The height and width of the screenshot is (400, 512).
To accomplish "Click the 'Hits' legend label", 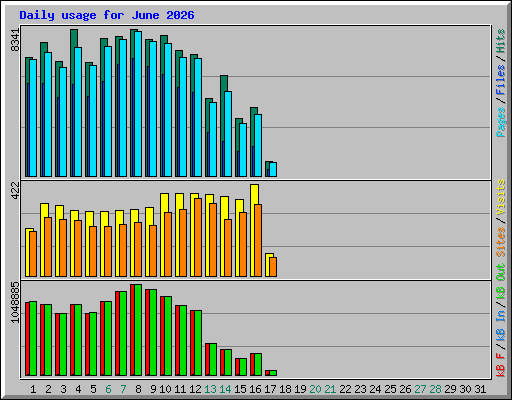I will [x=501, y=41].
